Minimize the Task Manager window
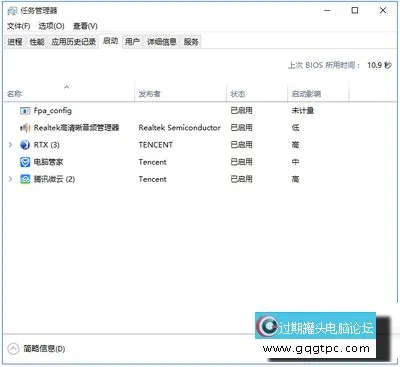 [328, 11]
